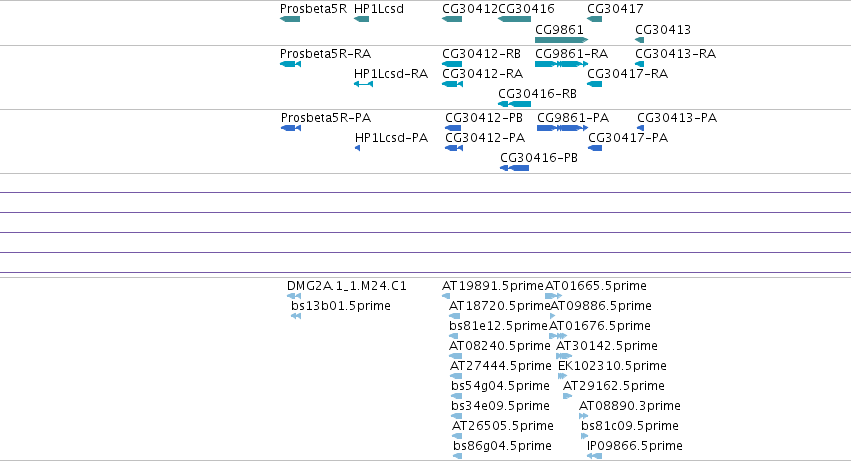Select the CG9861 gene label
851x461 pixels.
point(559,30)
